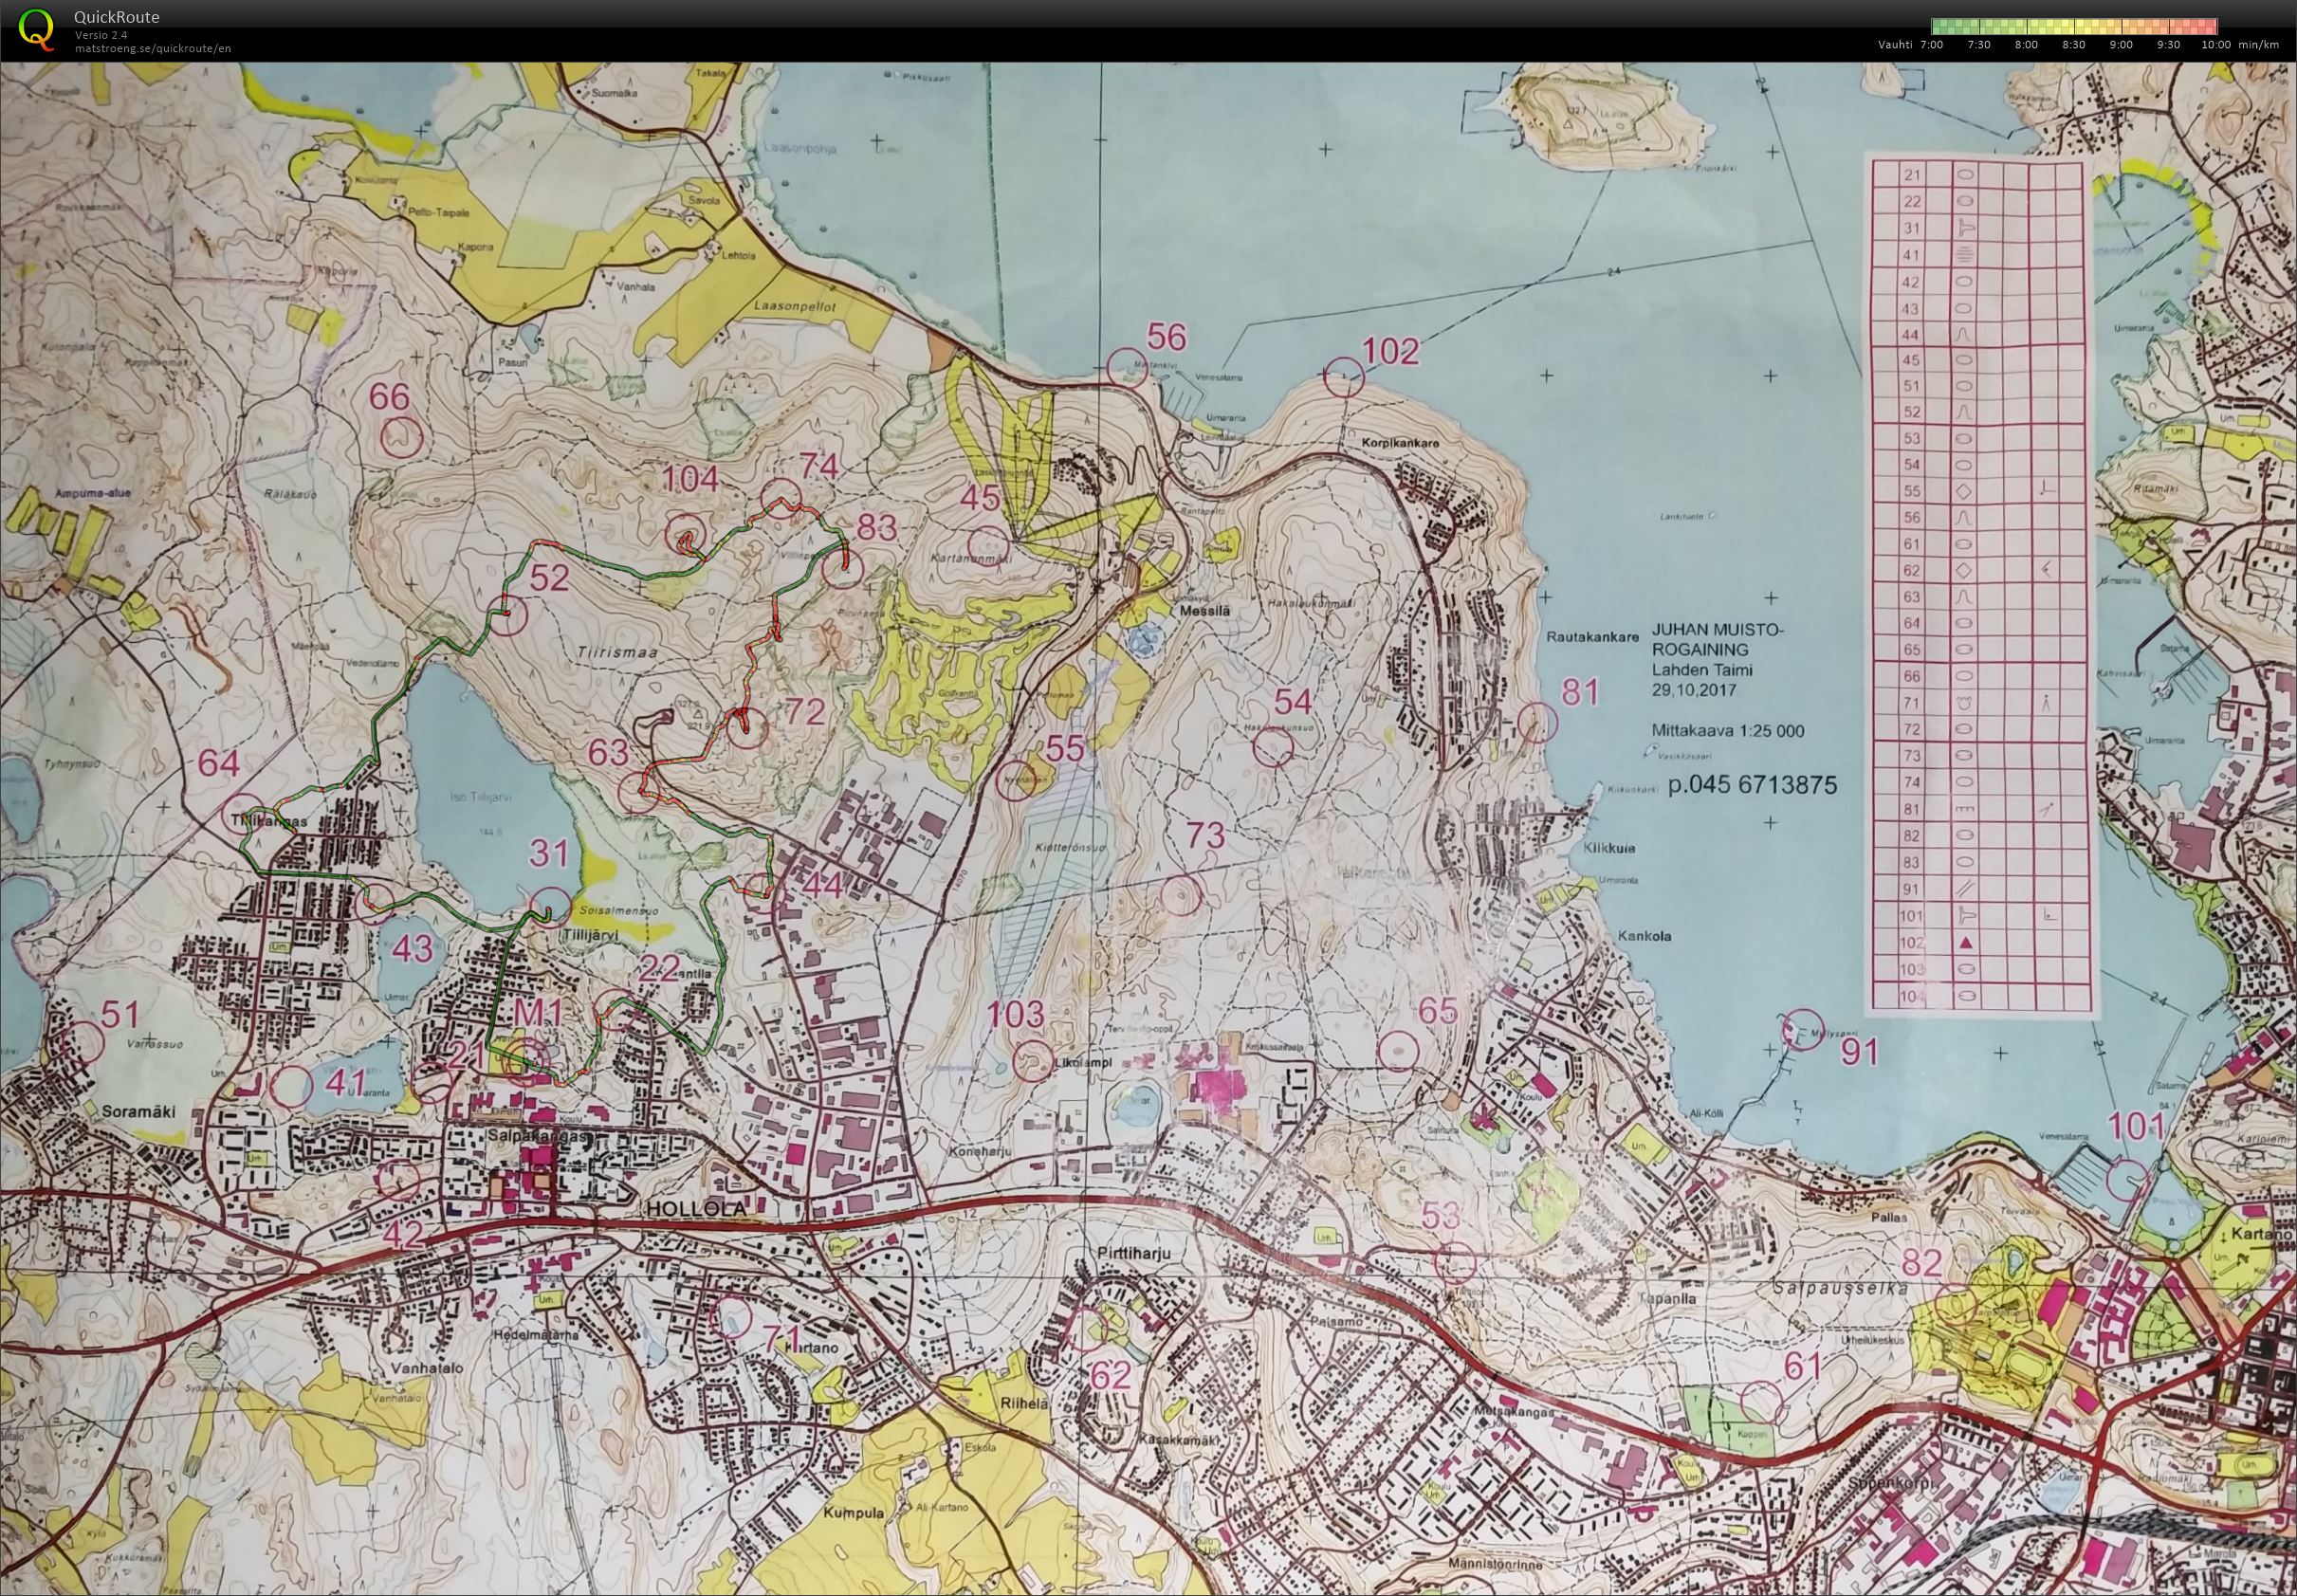Click control circle 81 on the east shore

pos(1537,722)
